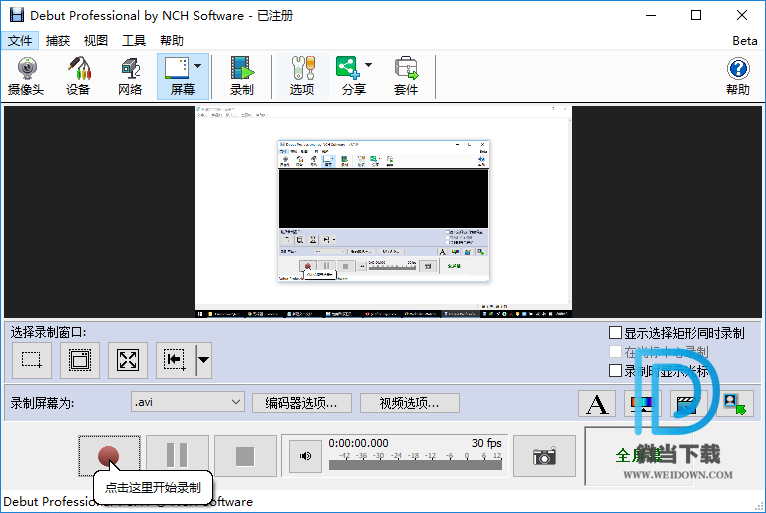
Task: Open the .avi format dropdown
Action: click(188, 402)
